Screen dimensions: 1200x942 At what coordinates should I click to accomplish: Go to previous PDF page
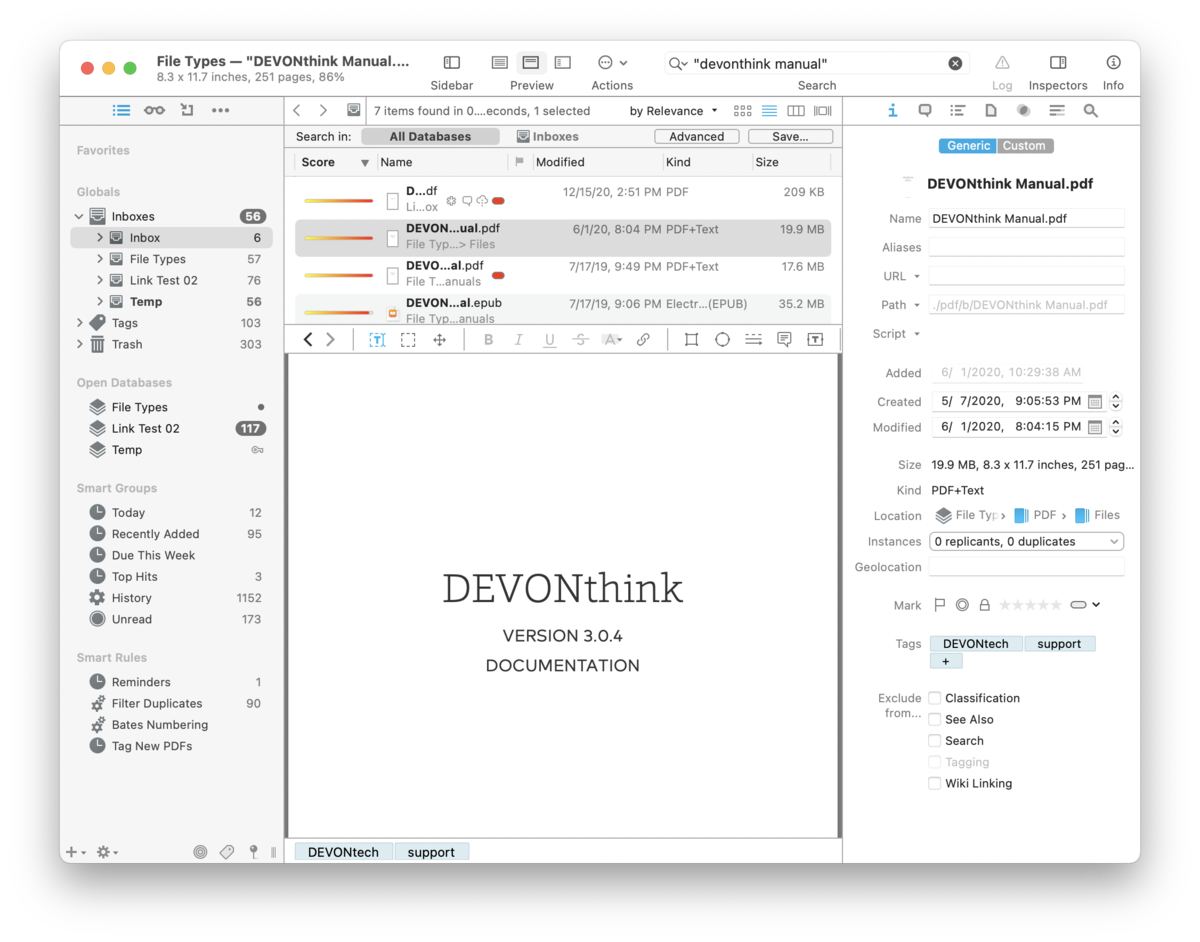(308, 340)
